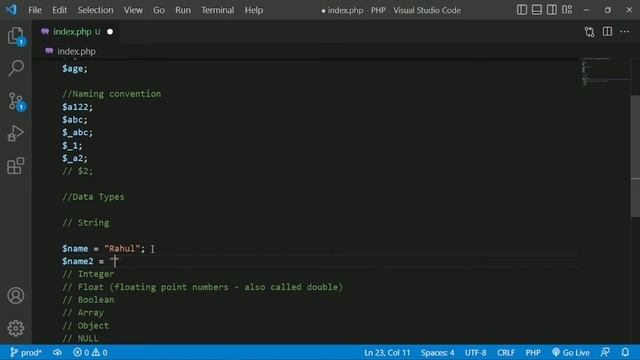640x360 pixels.
Task: Open the Selection menu
Action: point(96,10)
